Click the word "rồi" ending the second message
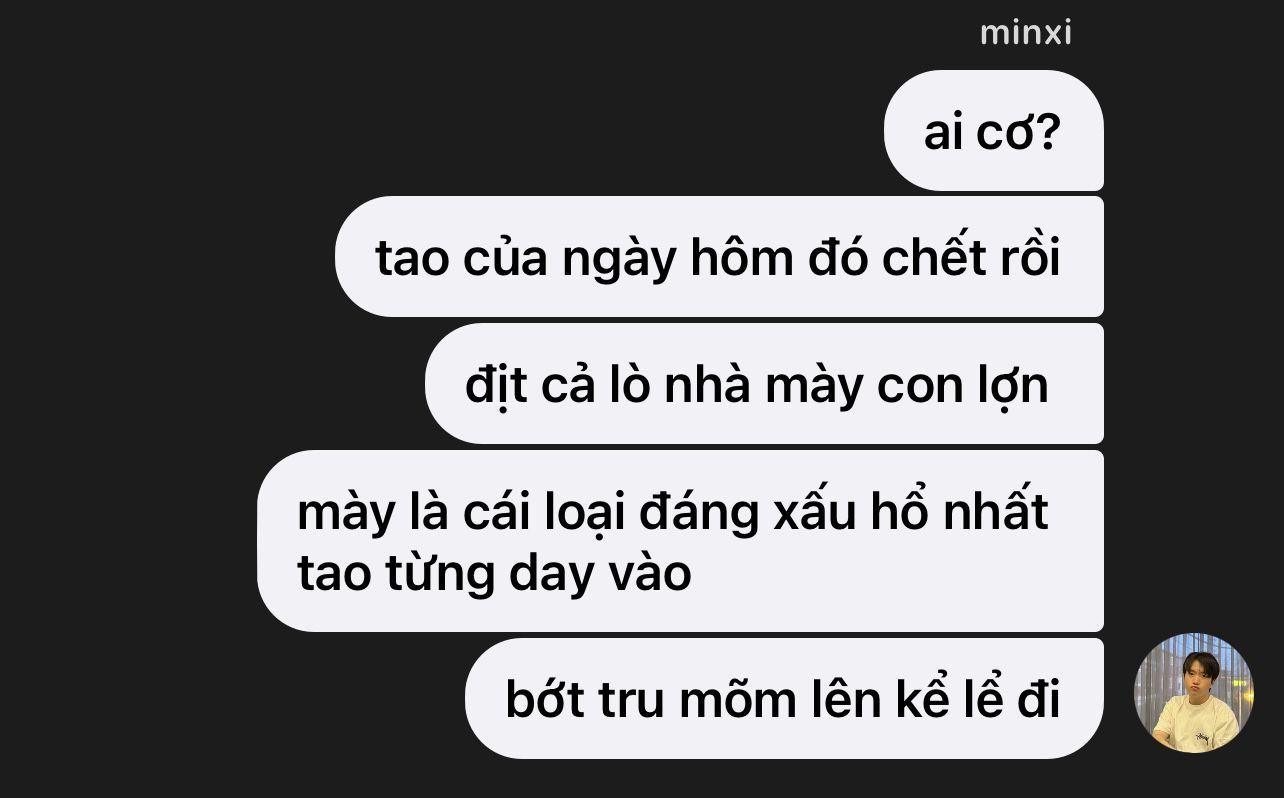The image size is (1284, 798). pos(1025,257)
